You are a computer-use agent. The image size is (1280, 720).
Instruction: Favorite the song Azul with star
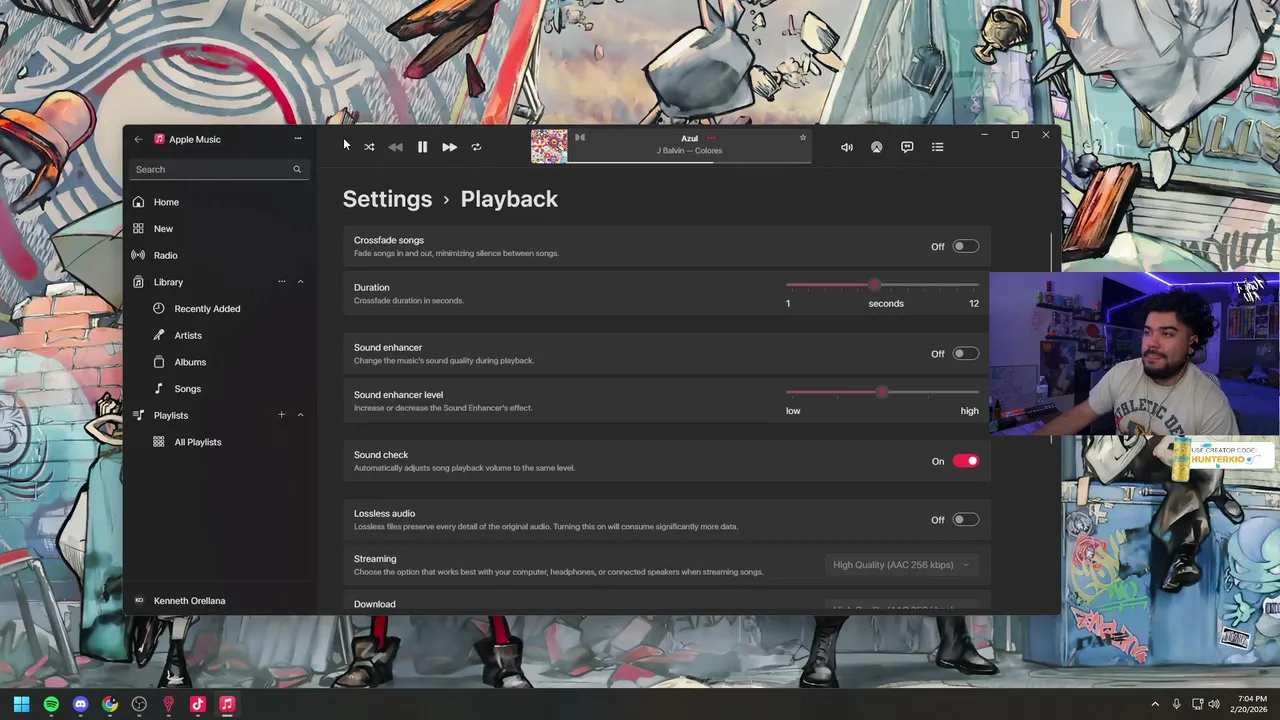click(802, 138)
